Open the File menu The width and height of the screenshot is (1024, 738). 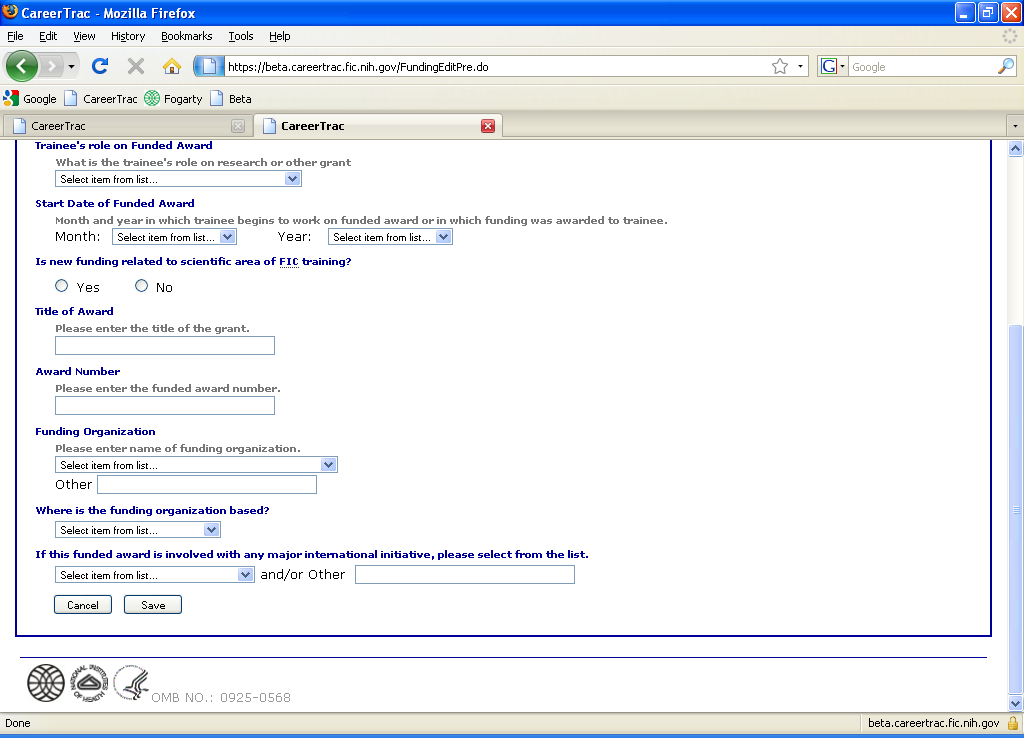click(15, 36)
